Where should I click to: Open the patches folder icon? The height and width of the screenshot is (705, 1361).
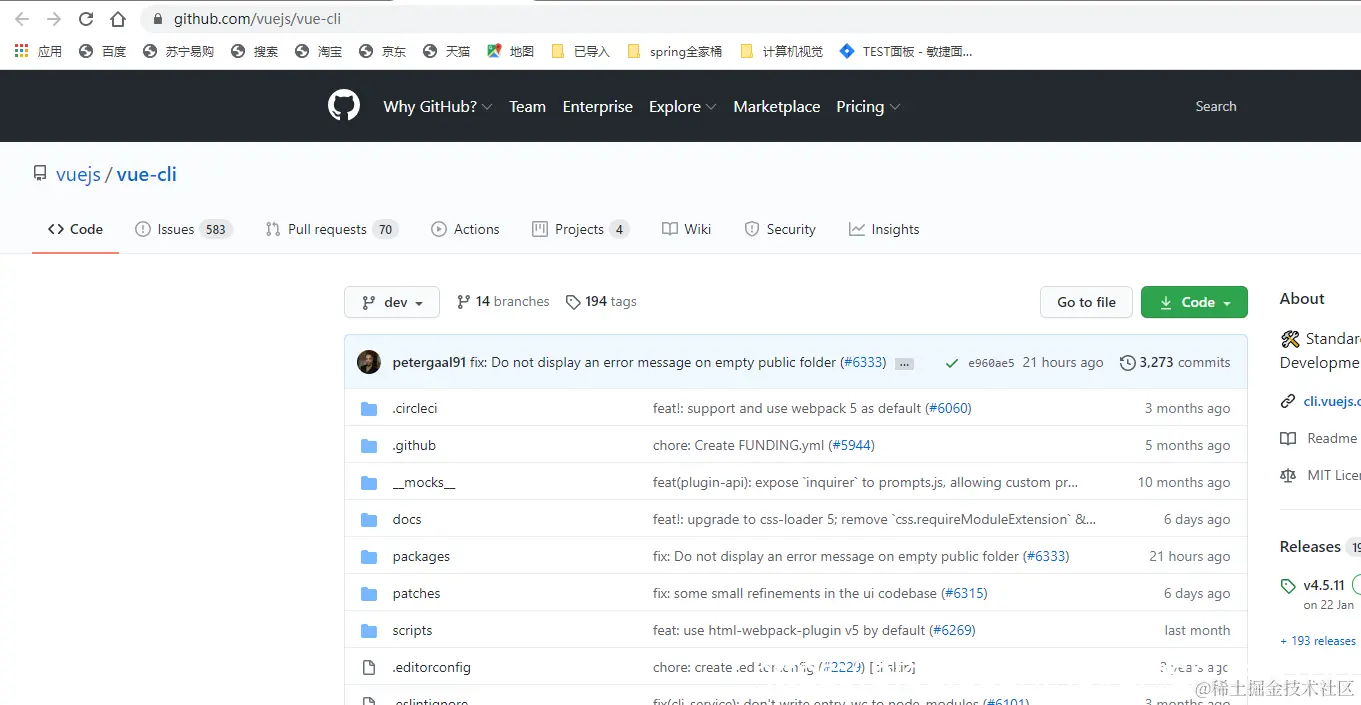click(369, 593)
